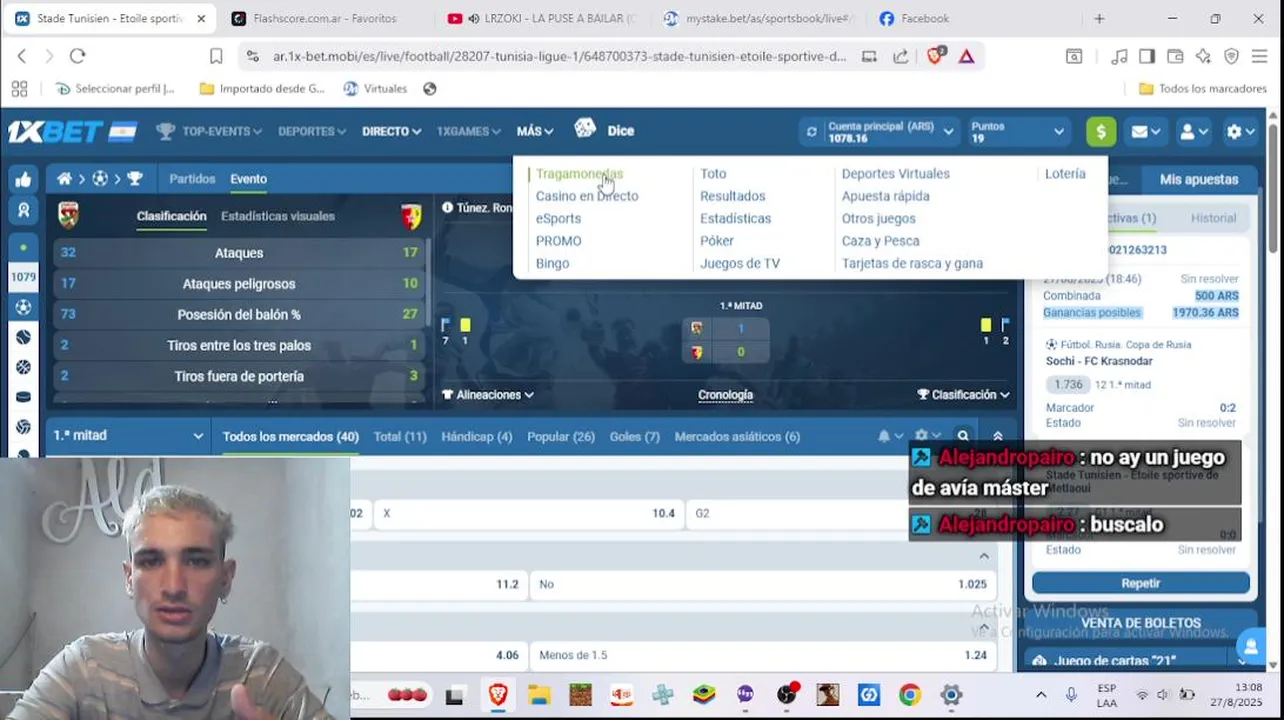This screenshot has width=1284, height=720.
Task: Open Brave browser from taskbar
Action: click(x=498, y=694)
